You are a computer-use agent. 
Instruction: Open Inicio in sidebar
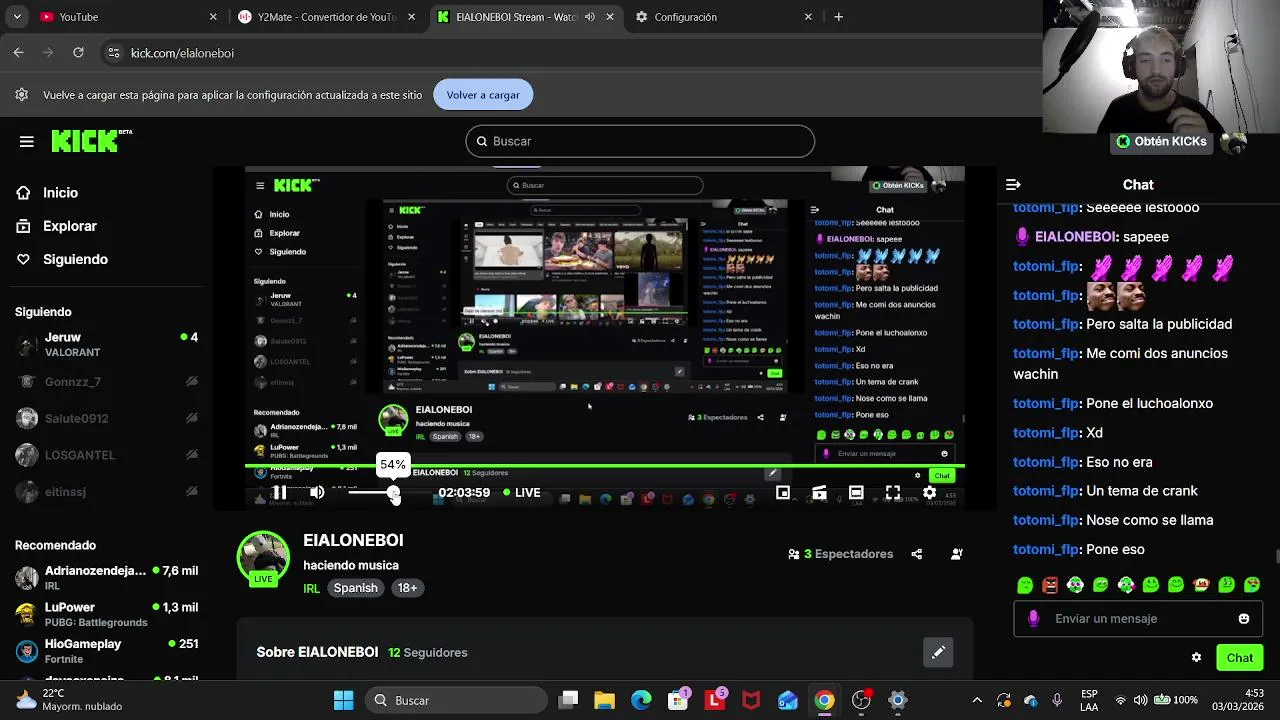(48, 193)
